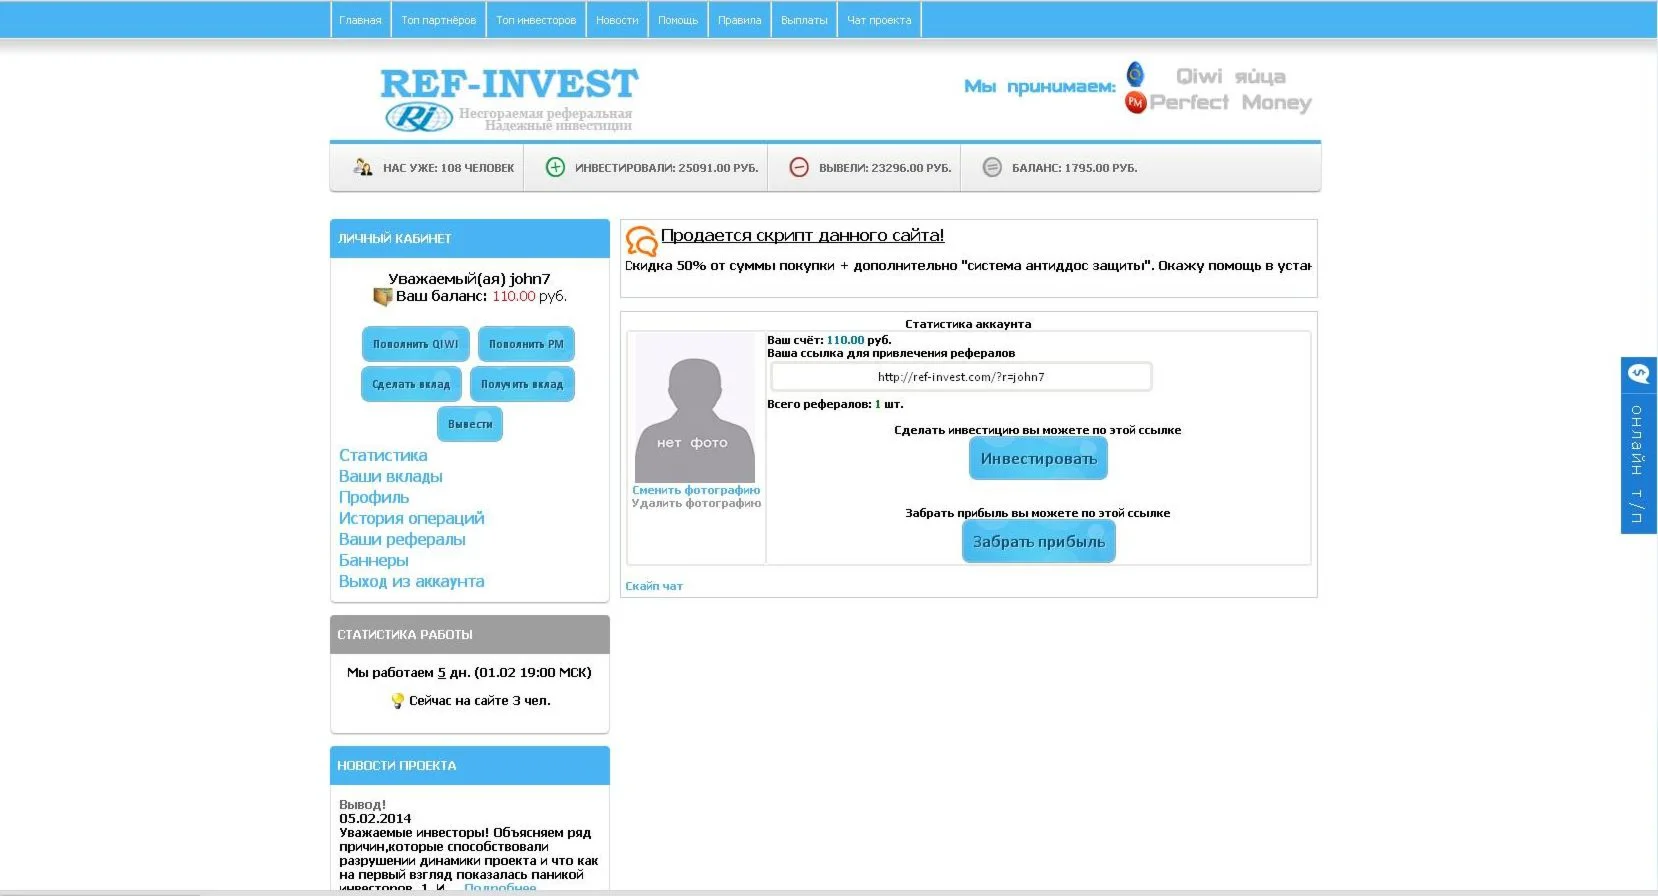Click the Мы работаем 5 дн. text

[469, 673]
